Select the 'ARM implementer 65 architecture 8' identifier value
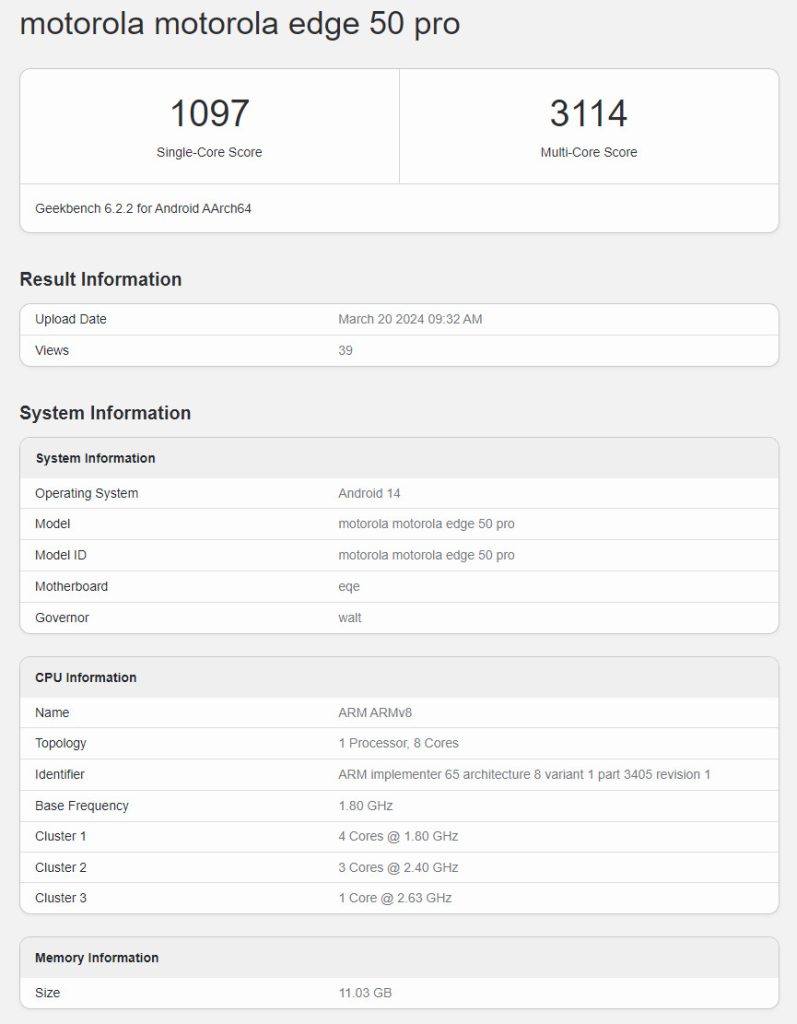This screenshot has height=1024, width=797. pos(524,775)
